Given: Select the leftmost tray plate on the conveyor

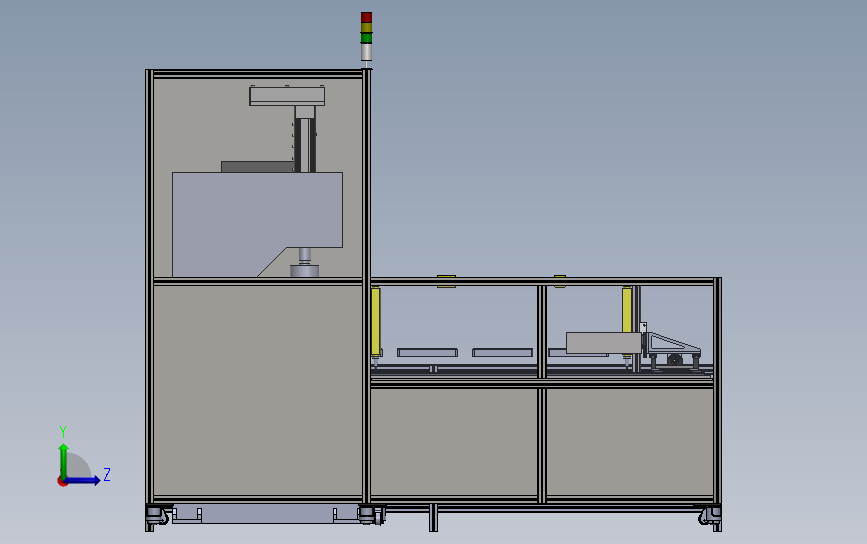Looking at the screenshot, I should coord(427,352).
